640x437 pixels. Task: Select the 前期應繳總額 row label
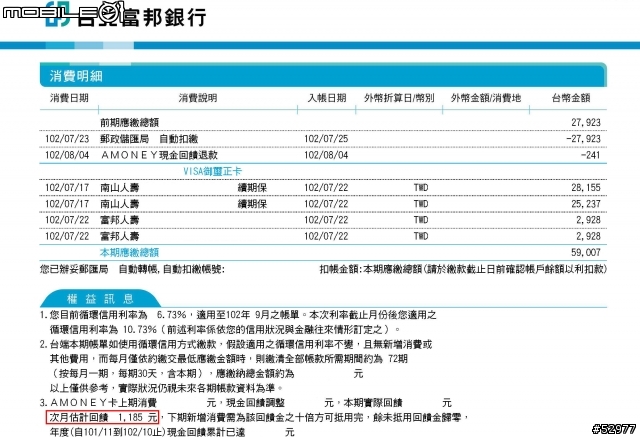(x=129, y=122)
